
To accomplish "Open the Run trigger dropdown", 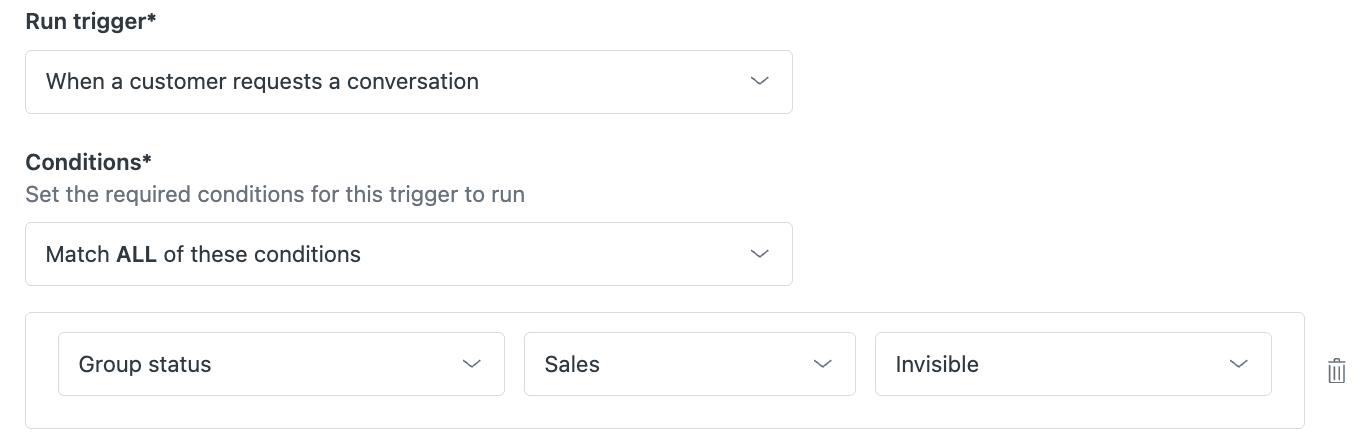I will [x=408, y=82].
